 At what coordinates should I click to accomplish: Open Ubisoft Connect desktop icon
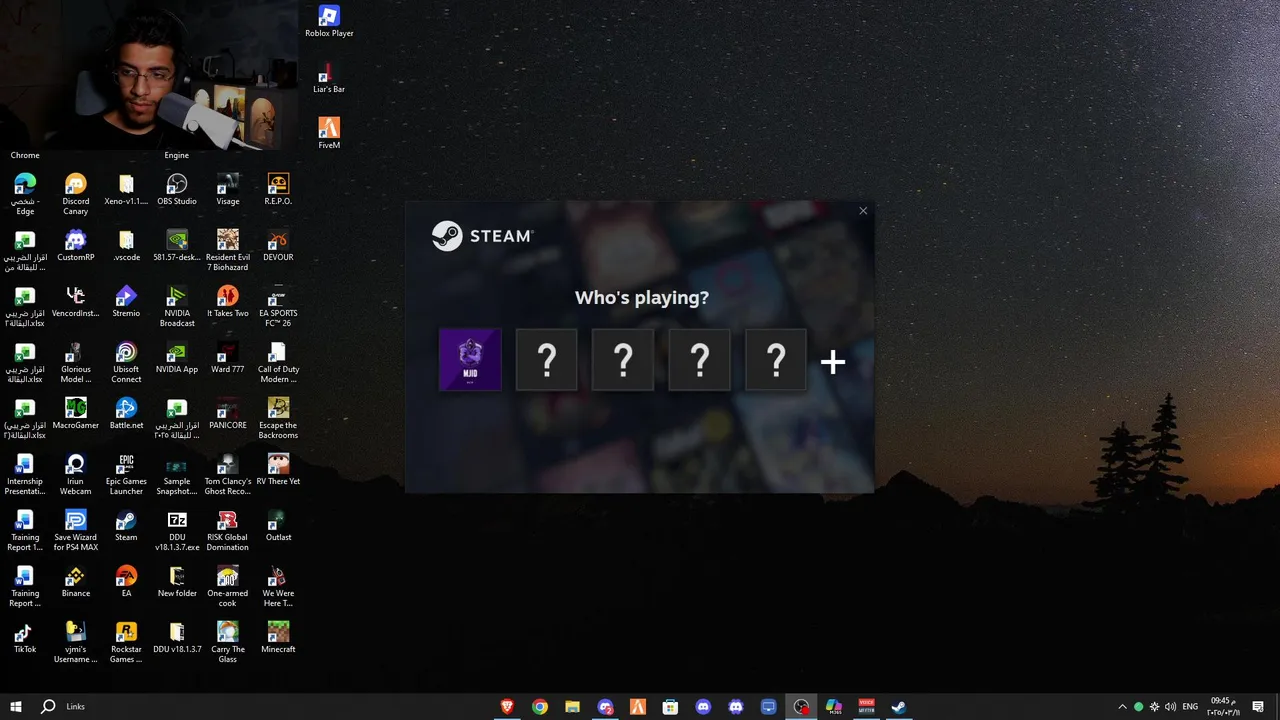coord(126,362)
